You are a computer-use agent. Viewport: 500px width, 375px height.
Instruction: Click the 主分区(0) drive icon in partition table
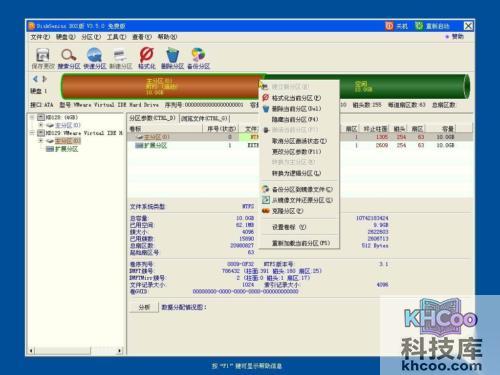click(140, 137)
